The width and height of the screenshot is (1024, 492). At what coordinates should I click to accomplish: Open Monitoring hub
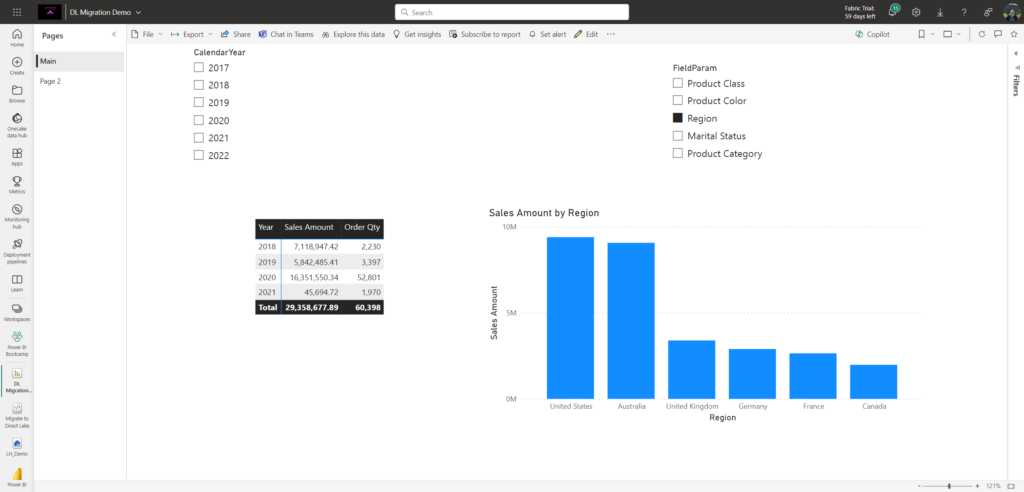tap(17, 215)
